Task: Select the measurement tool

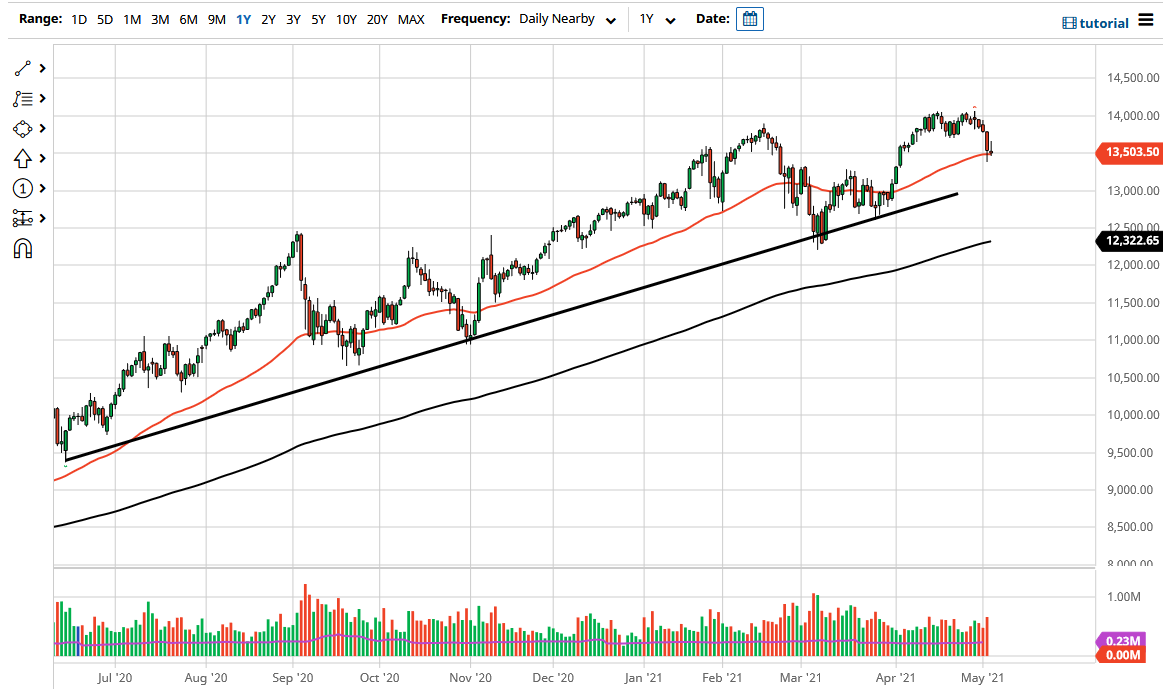Action: (x=20, y=218)
